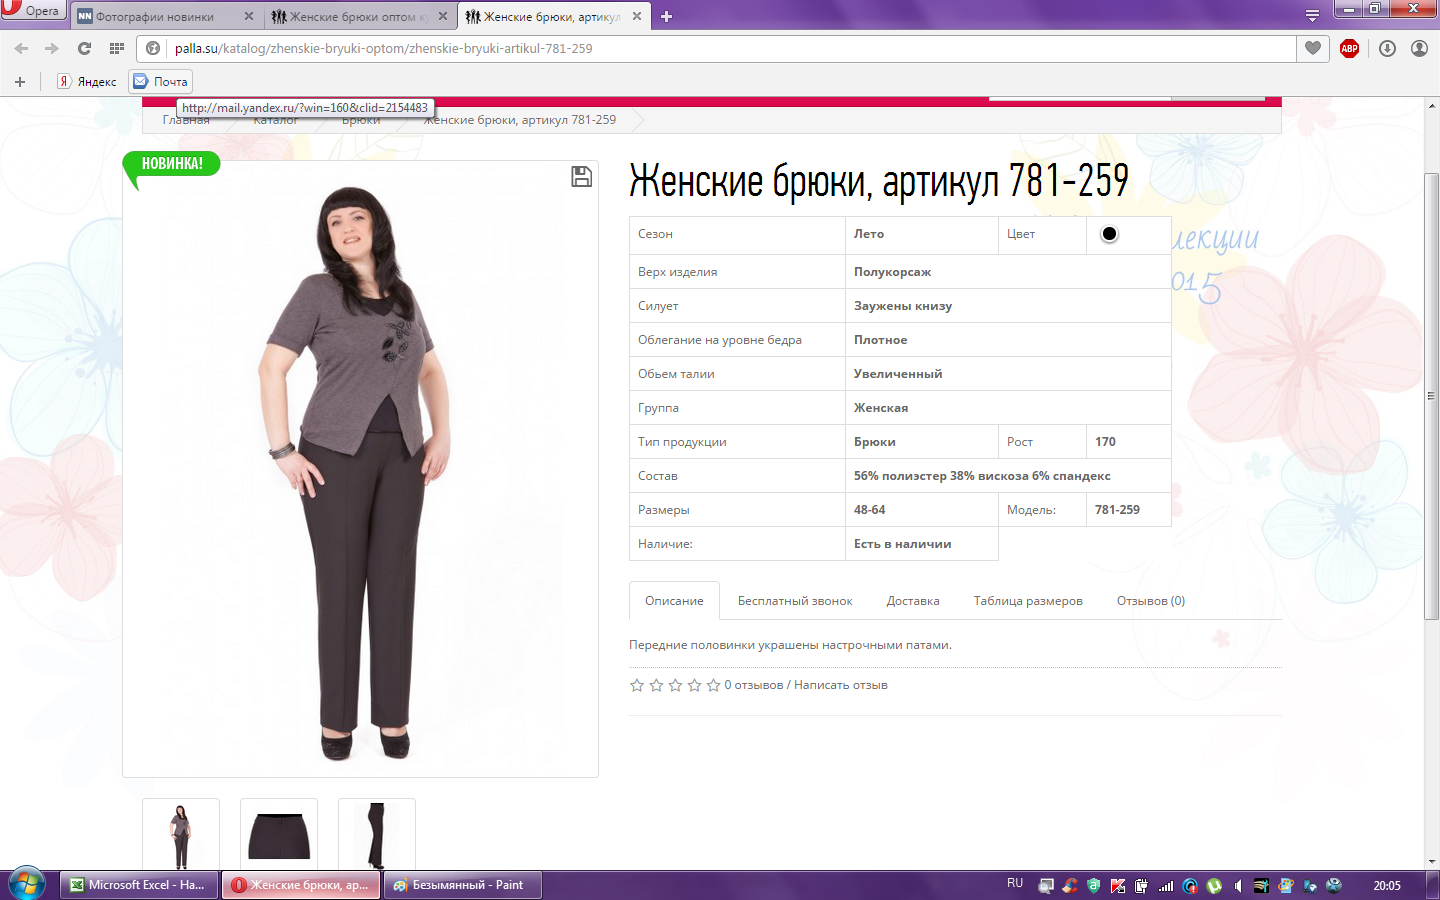Open the Opera main menu
Screen dimensions: 1440x900
(x=33, y=11)
